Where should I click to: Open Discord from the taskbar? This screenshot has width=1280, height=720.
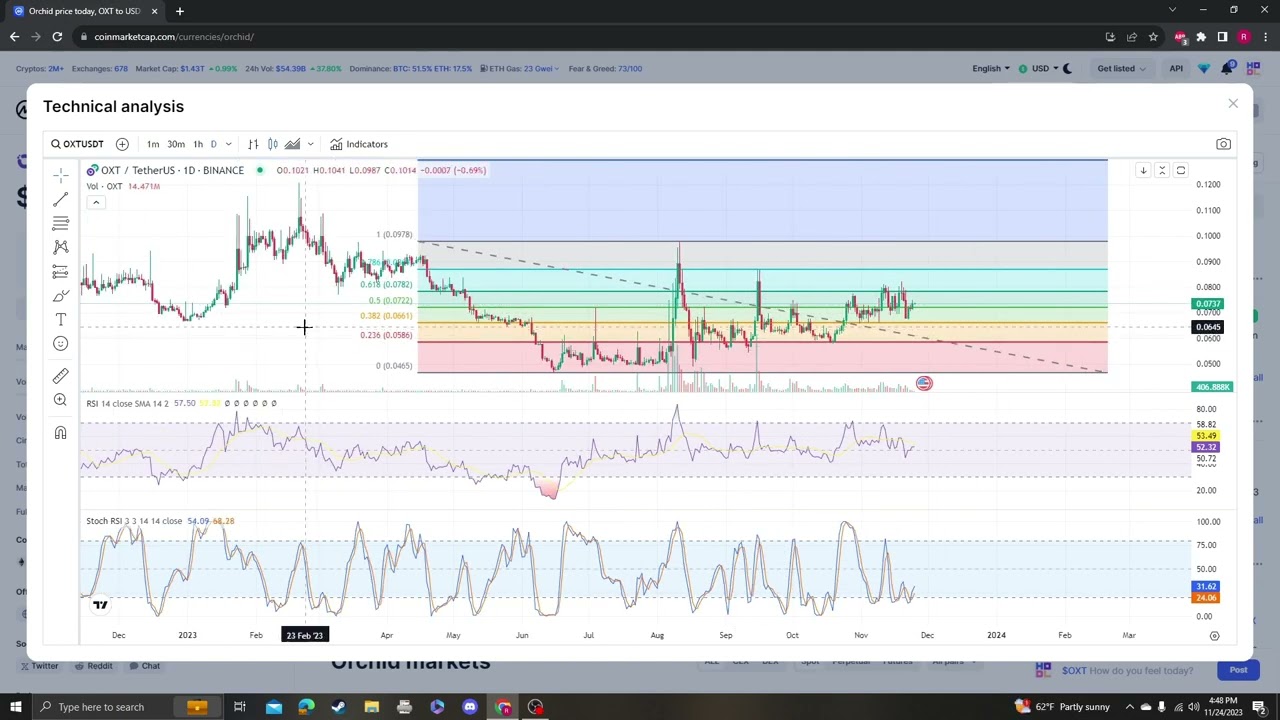(470, 707)
